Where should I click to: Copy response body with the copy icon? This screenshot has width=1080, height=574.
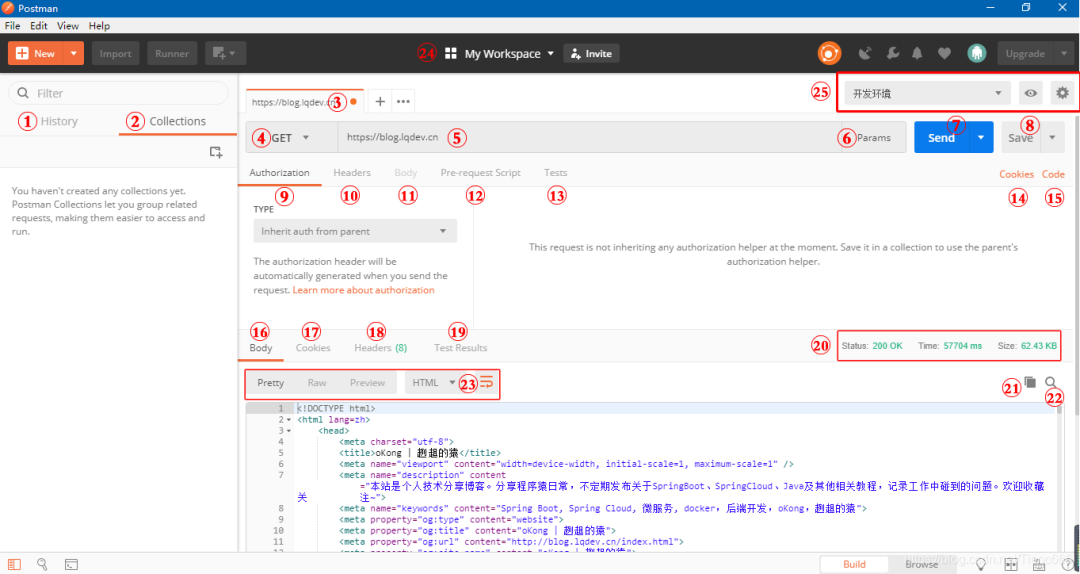[1030, 382]
